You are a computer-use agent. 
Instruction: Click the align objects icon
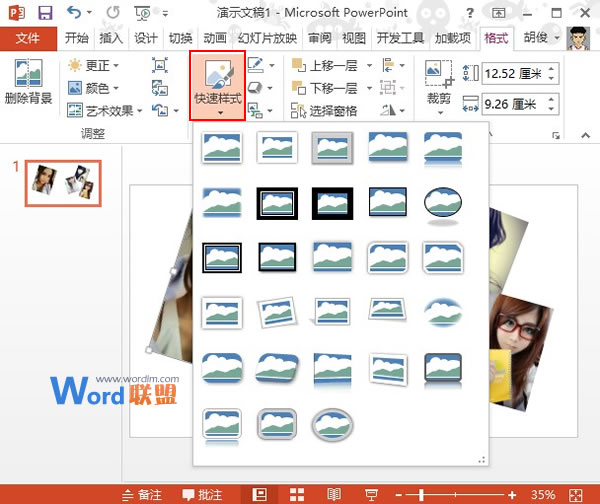[x=388, y=65]
